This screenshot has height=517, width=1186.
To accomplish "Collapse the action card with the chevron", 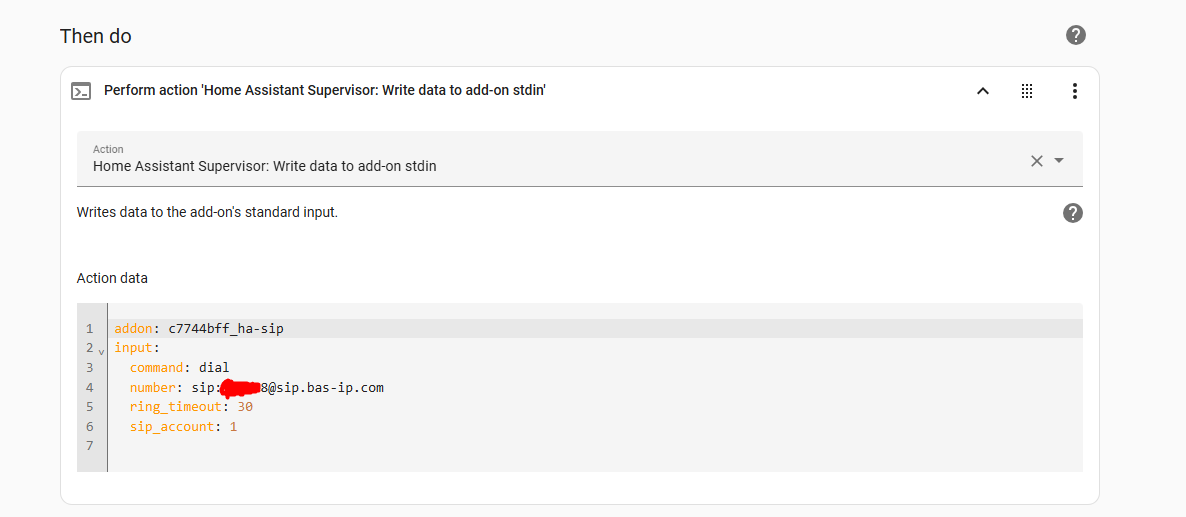I will (x=982, y=91).
